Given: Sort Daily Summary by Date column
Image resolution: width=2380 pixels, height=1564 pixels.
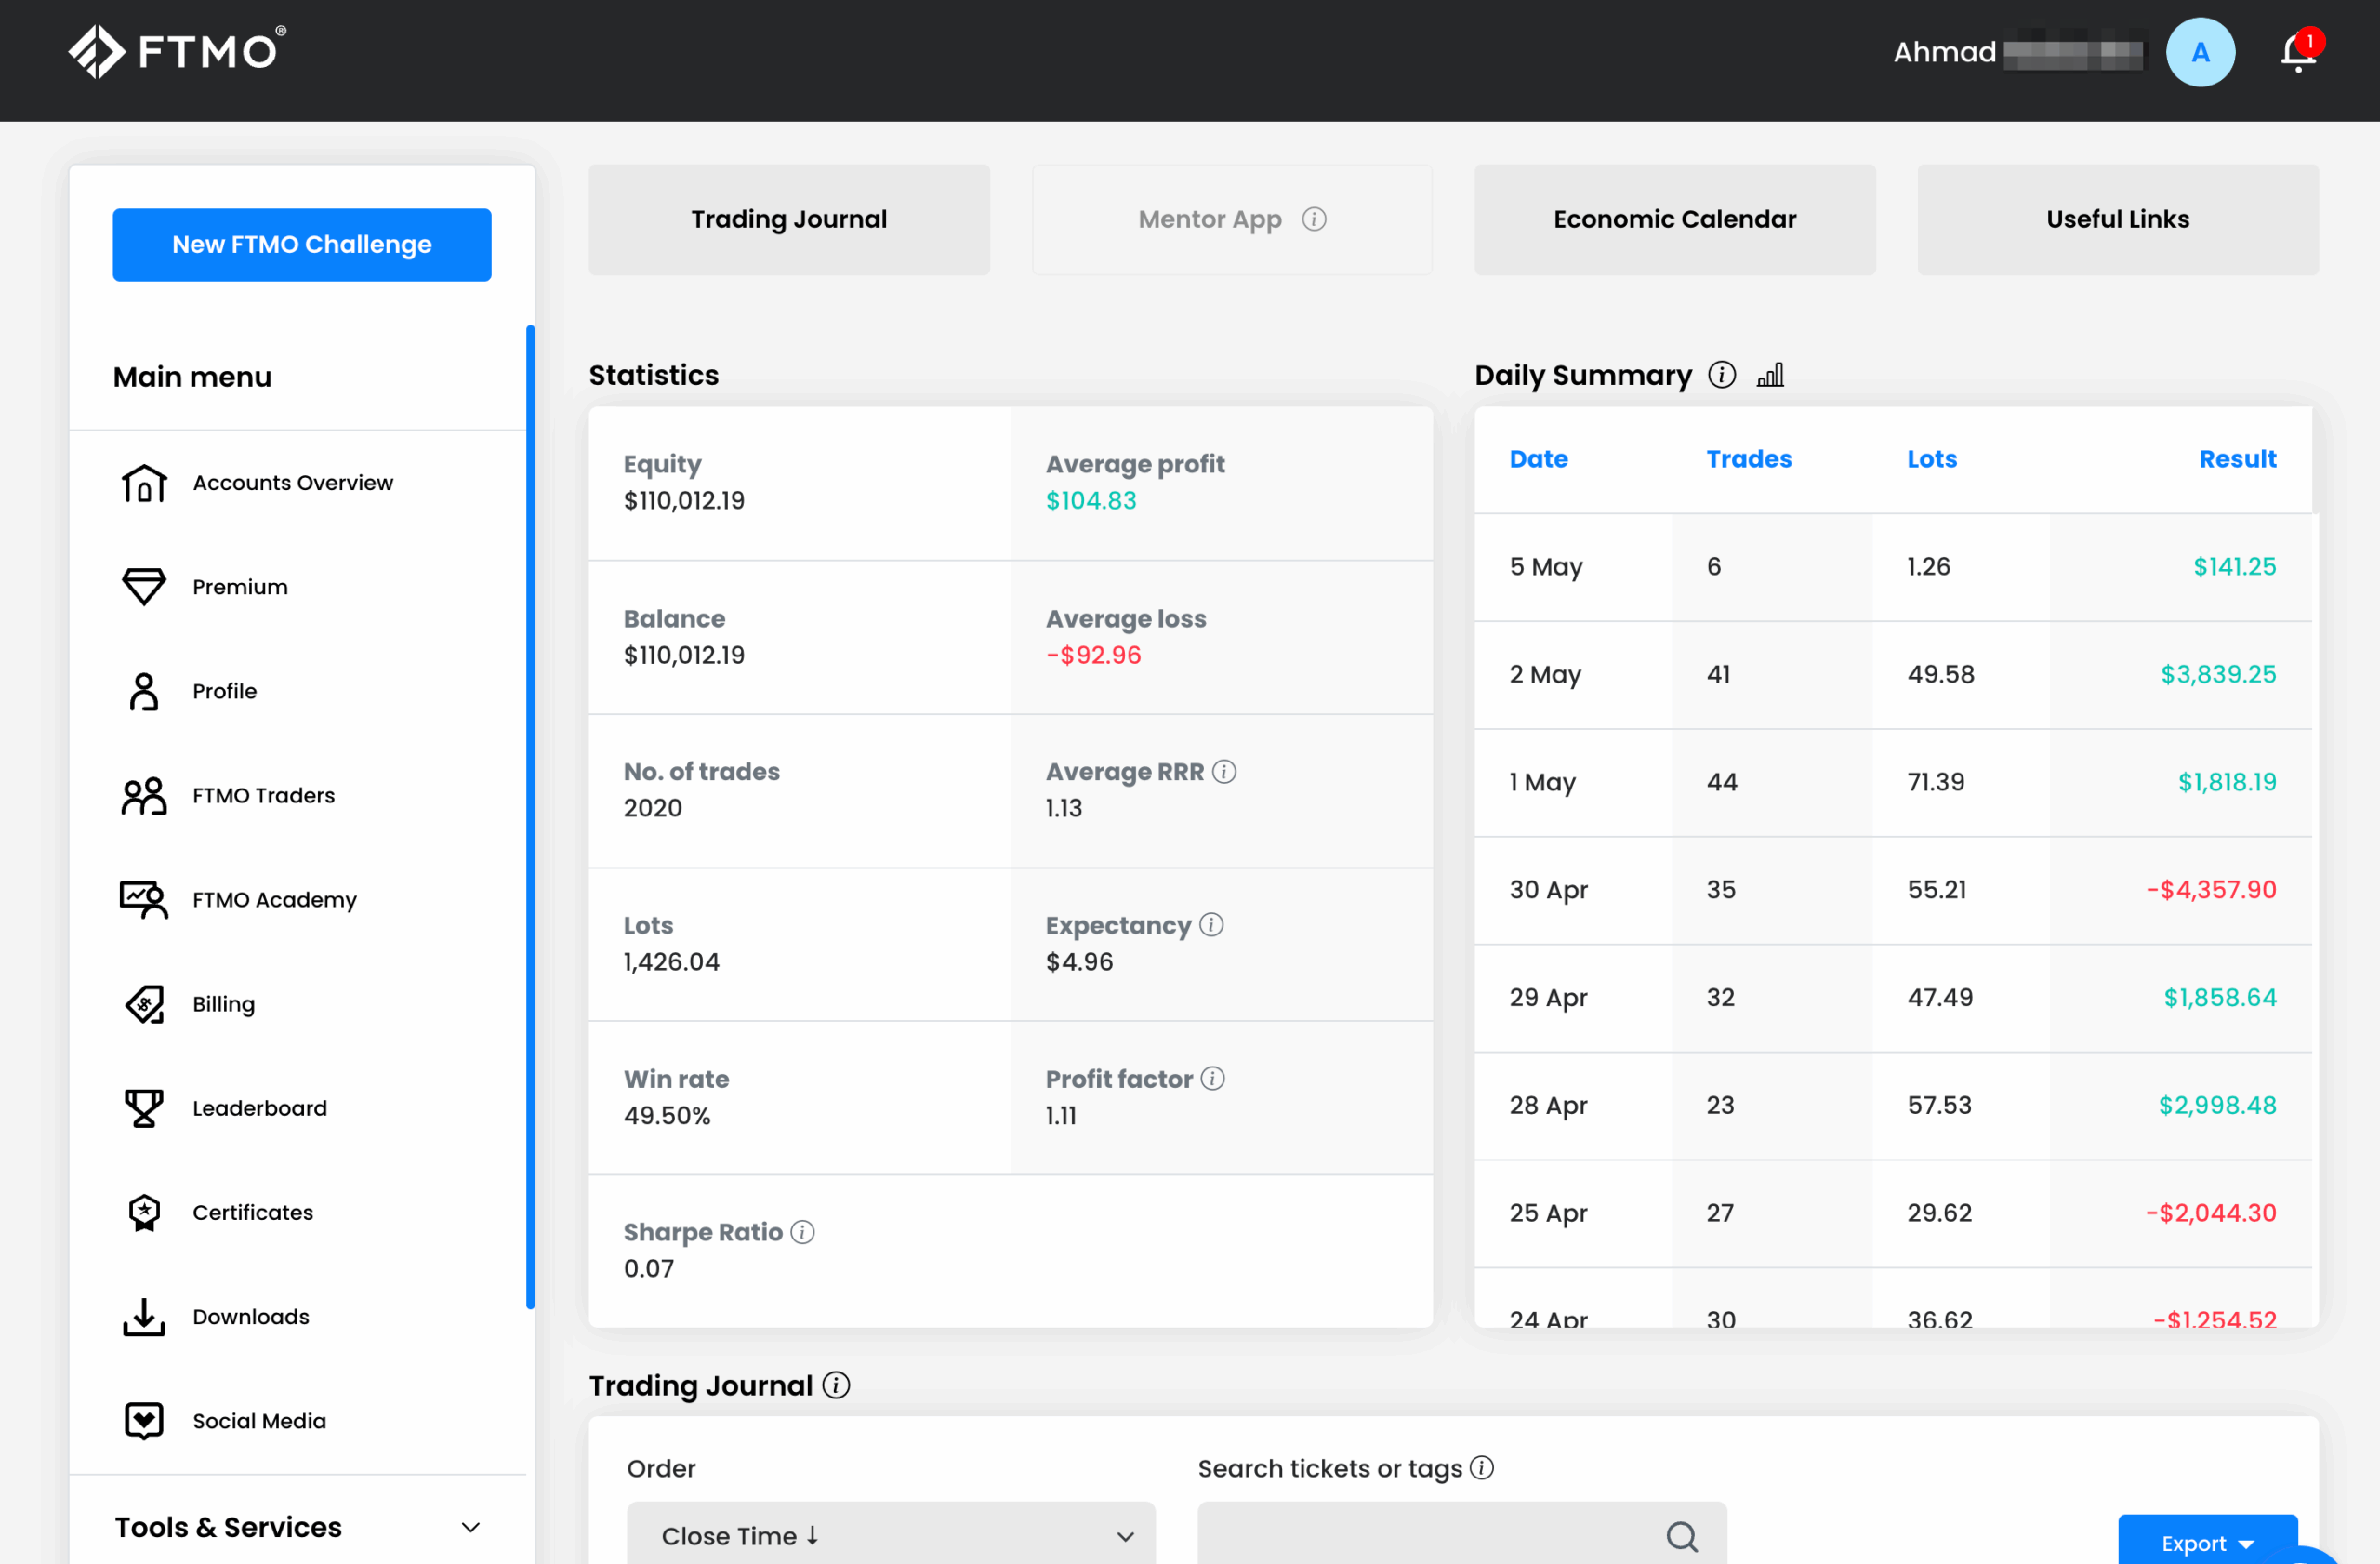Looking at the screenshot, I should [x=1538, y=459].
